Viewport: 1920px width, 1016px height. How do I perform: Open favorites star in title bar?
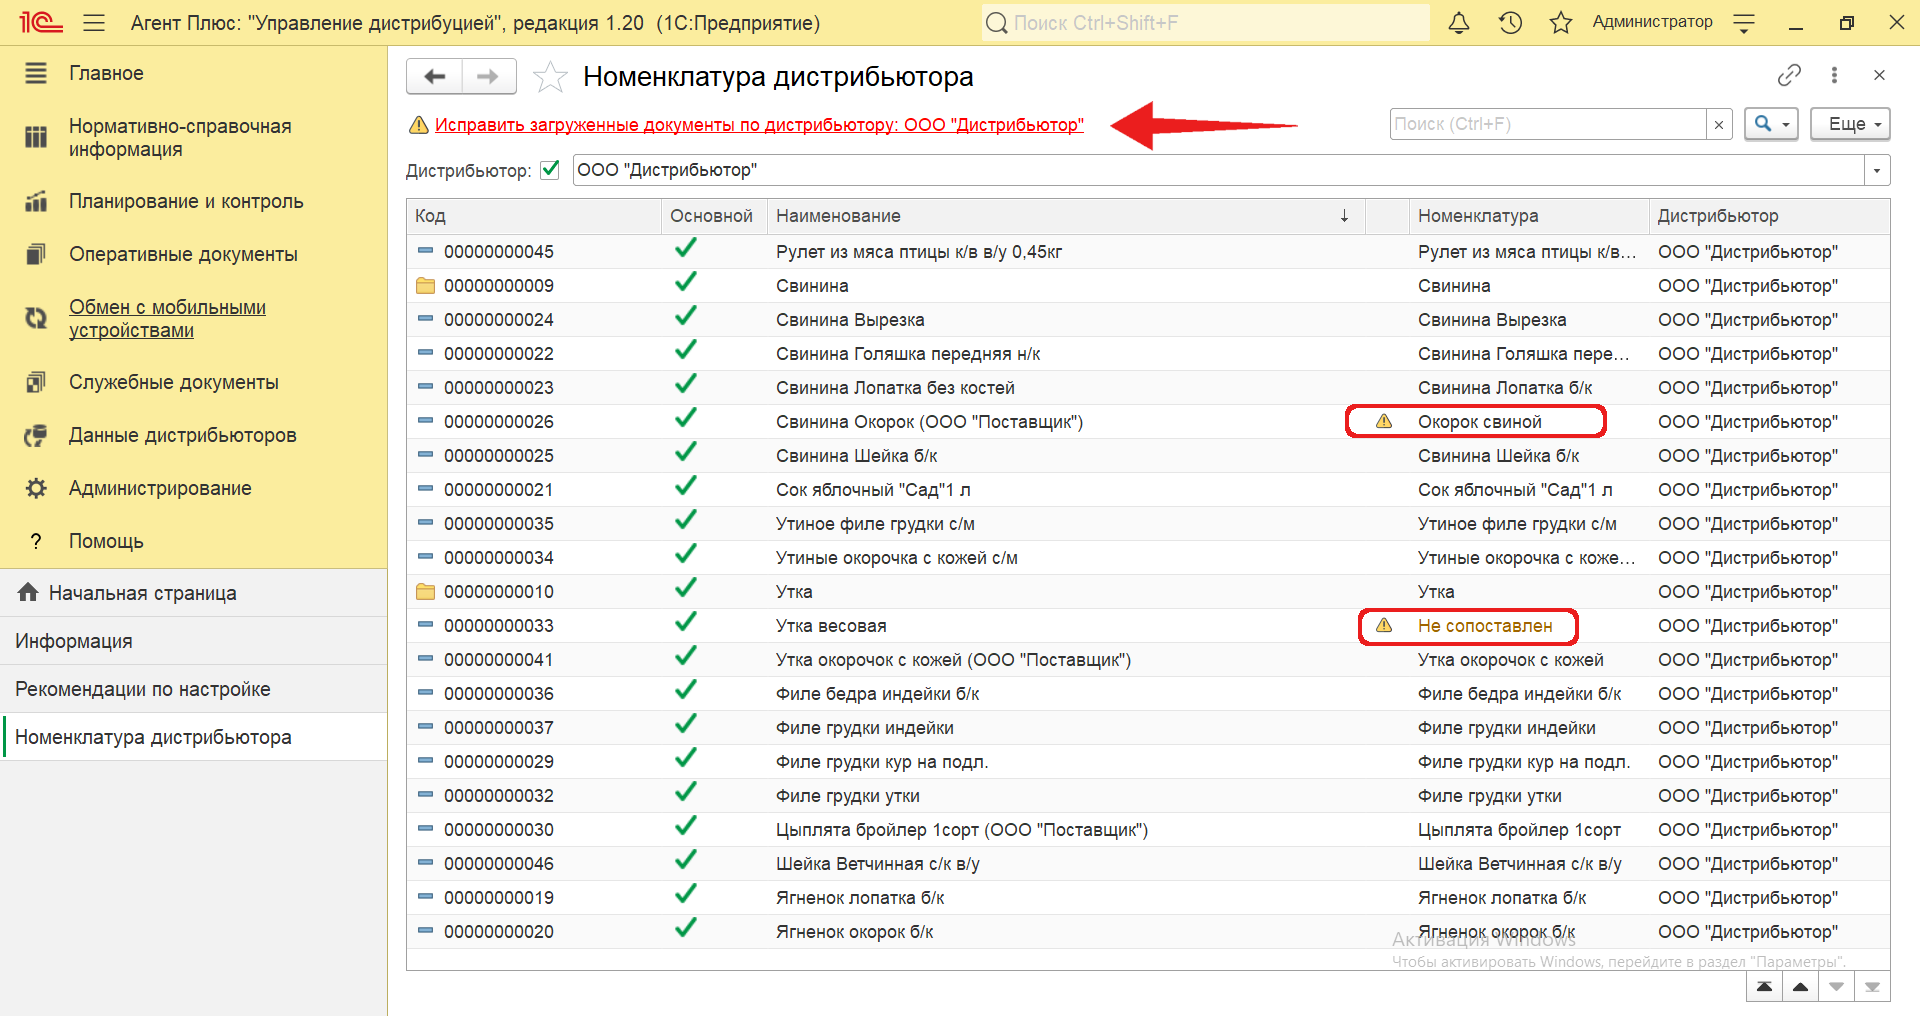click(1561, 22)
